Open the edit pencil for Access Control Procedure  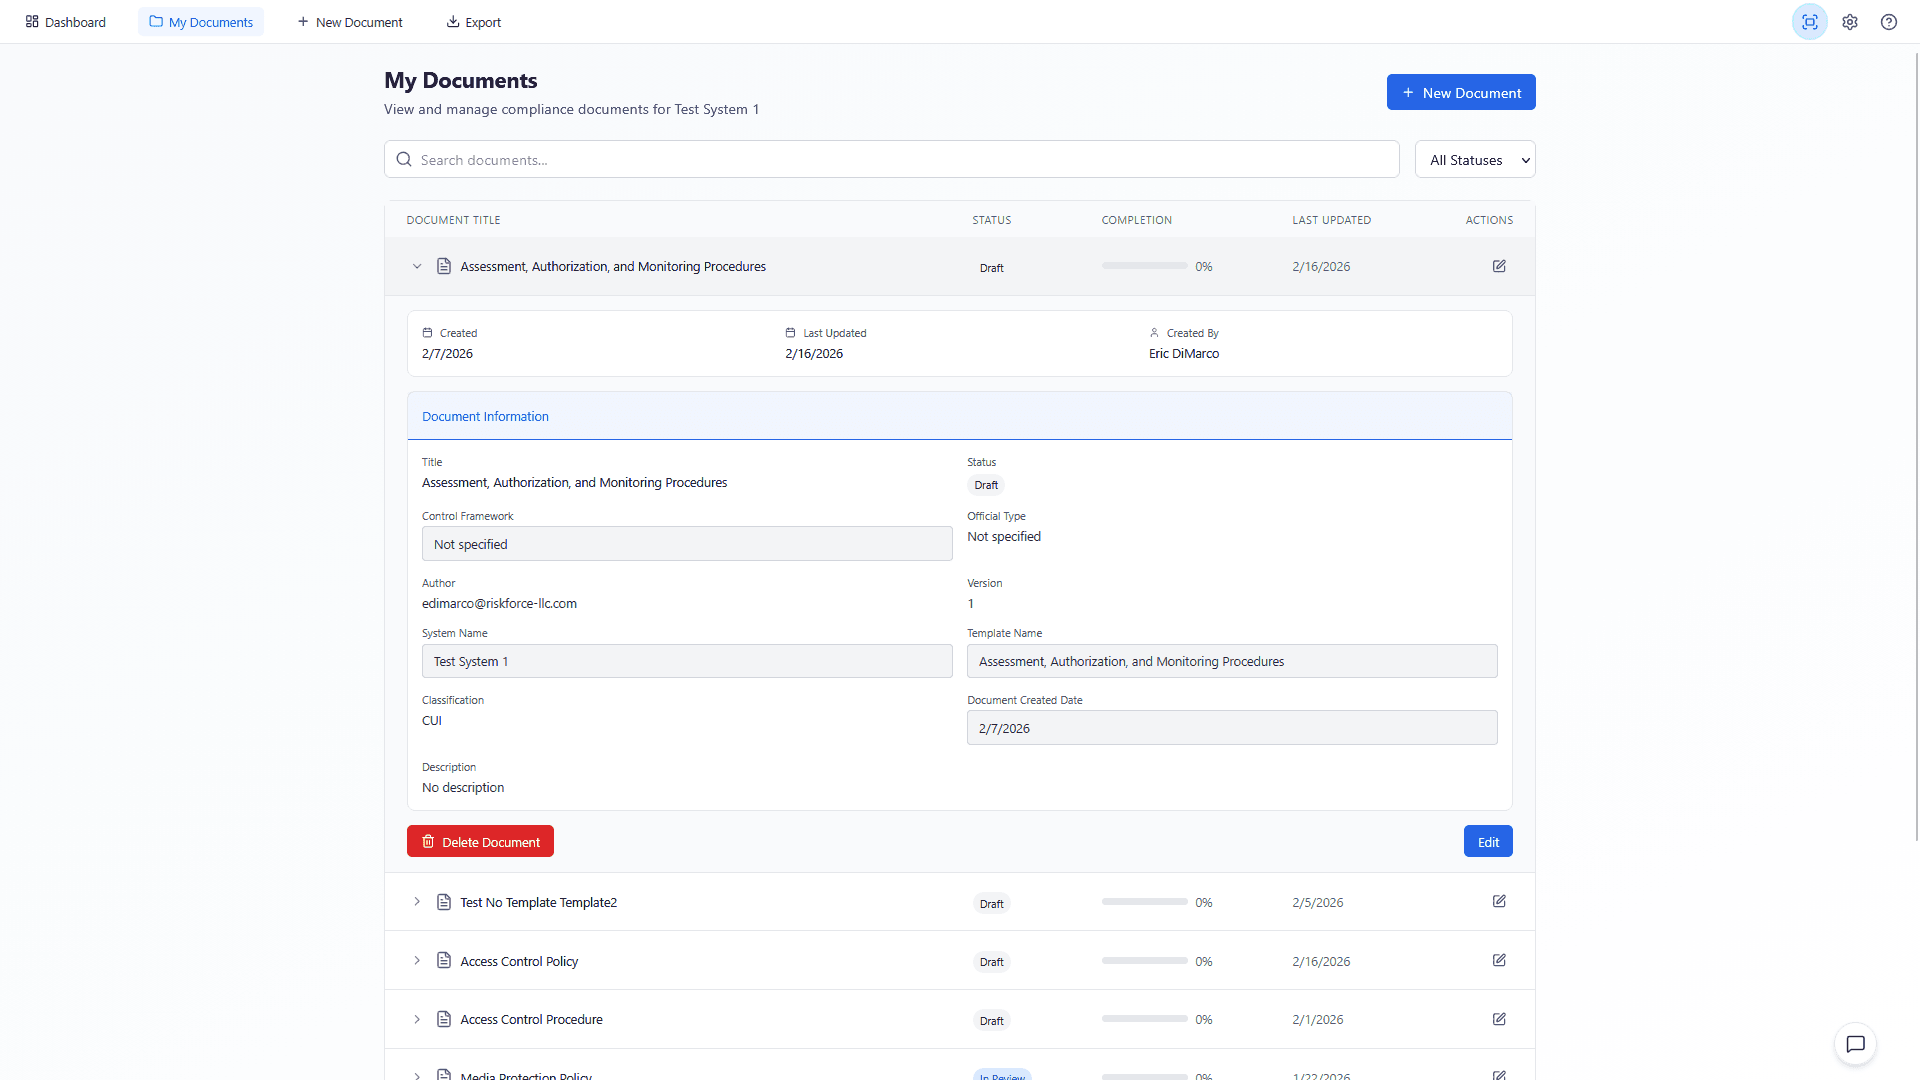point(1498,1018)
